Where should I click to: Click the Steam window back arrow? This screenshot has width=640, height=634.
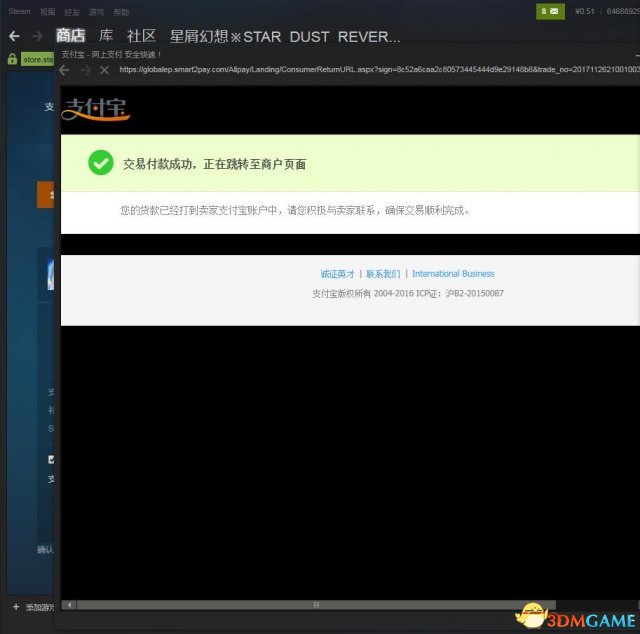14,36
